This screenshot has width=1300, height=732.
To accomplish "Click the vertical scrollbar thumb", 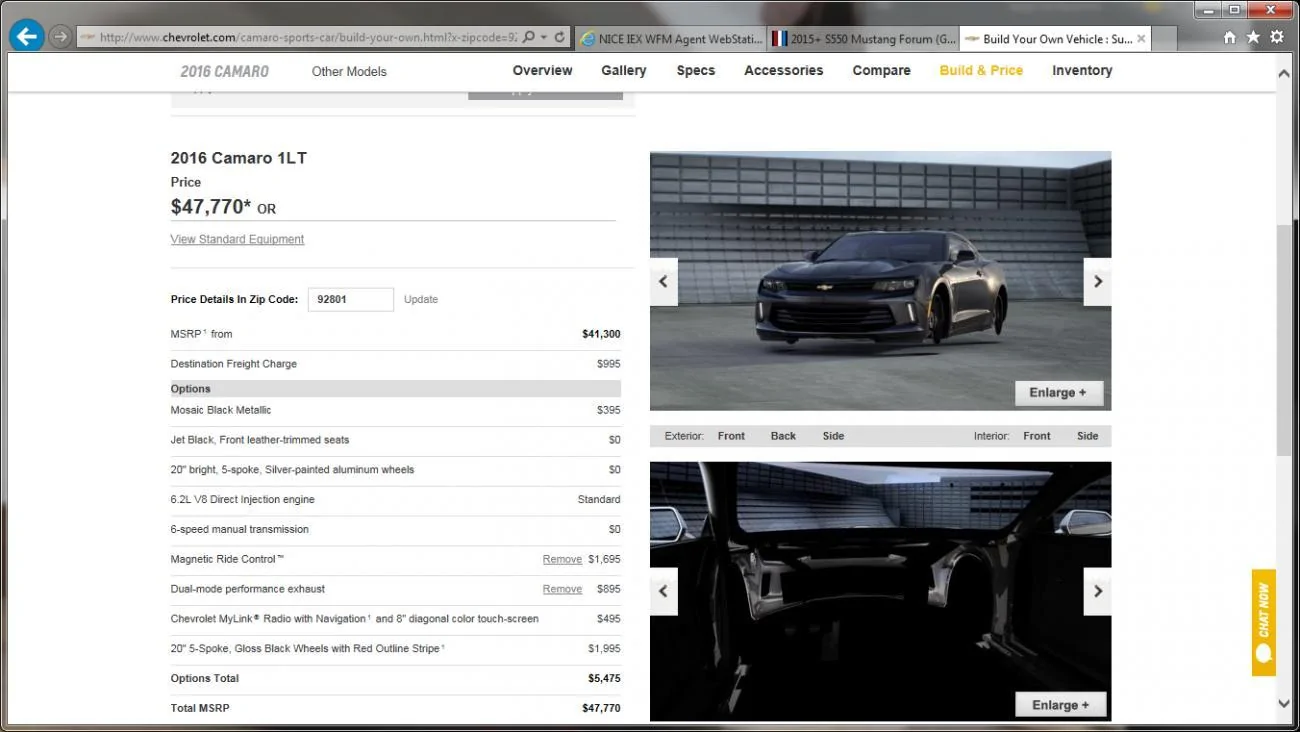I will 1284,340.
